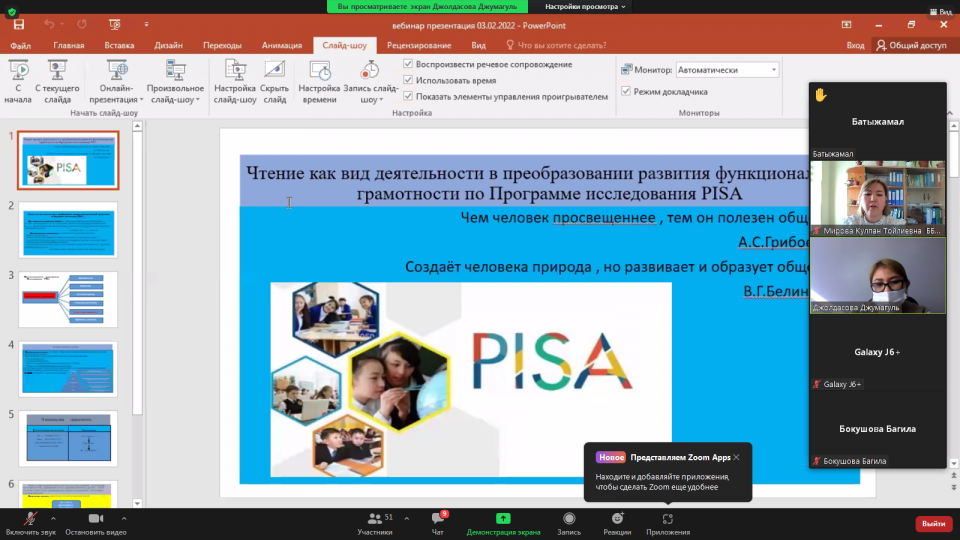
Task: Click 'Вход' sign-in link
Action: pyautogui.click(x=855, y=45)
